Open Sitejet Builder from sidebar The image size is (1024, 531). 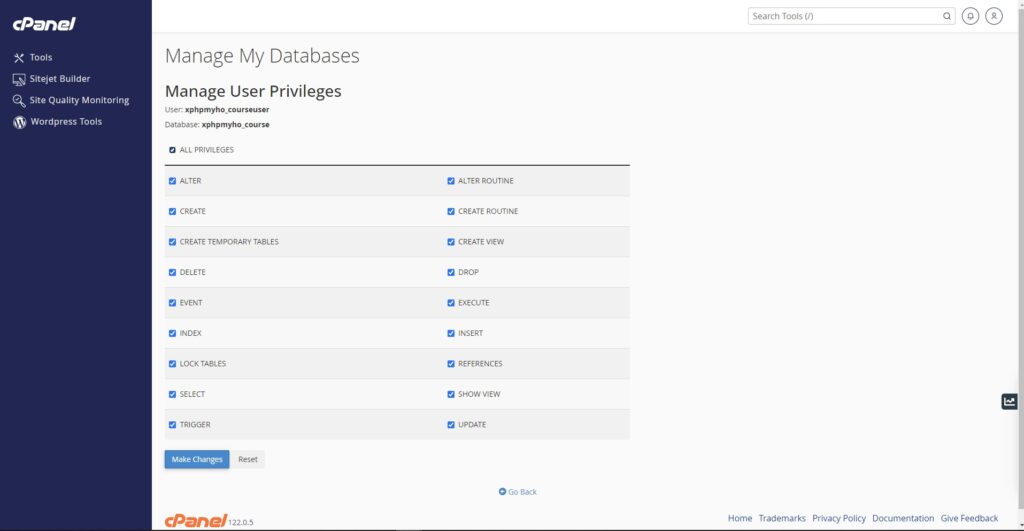[x=59, y=79]
